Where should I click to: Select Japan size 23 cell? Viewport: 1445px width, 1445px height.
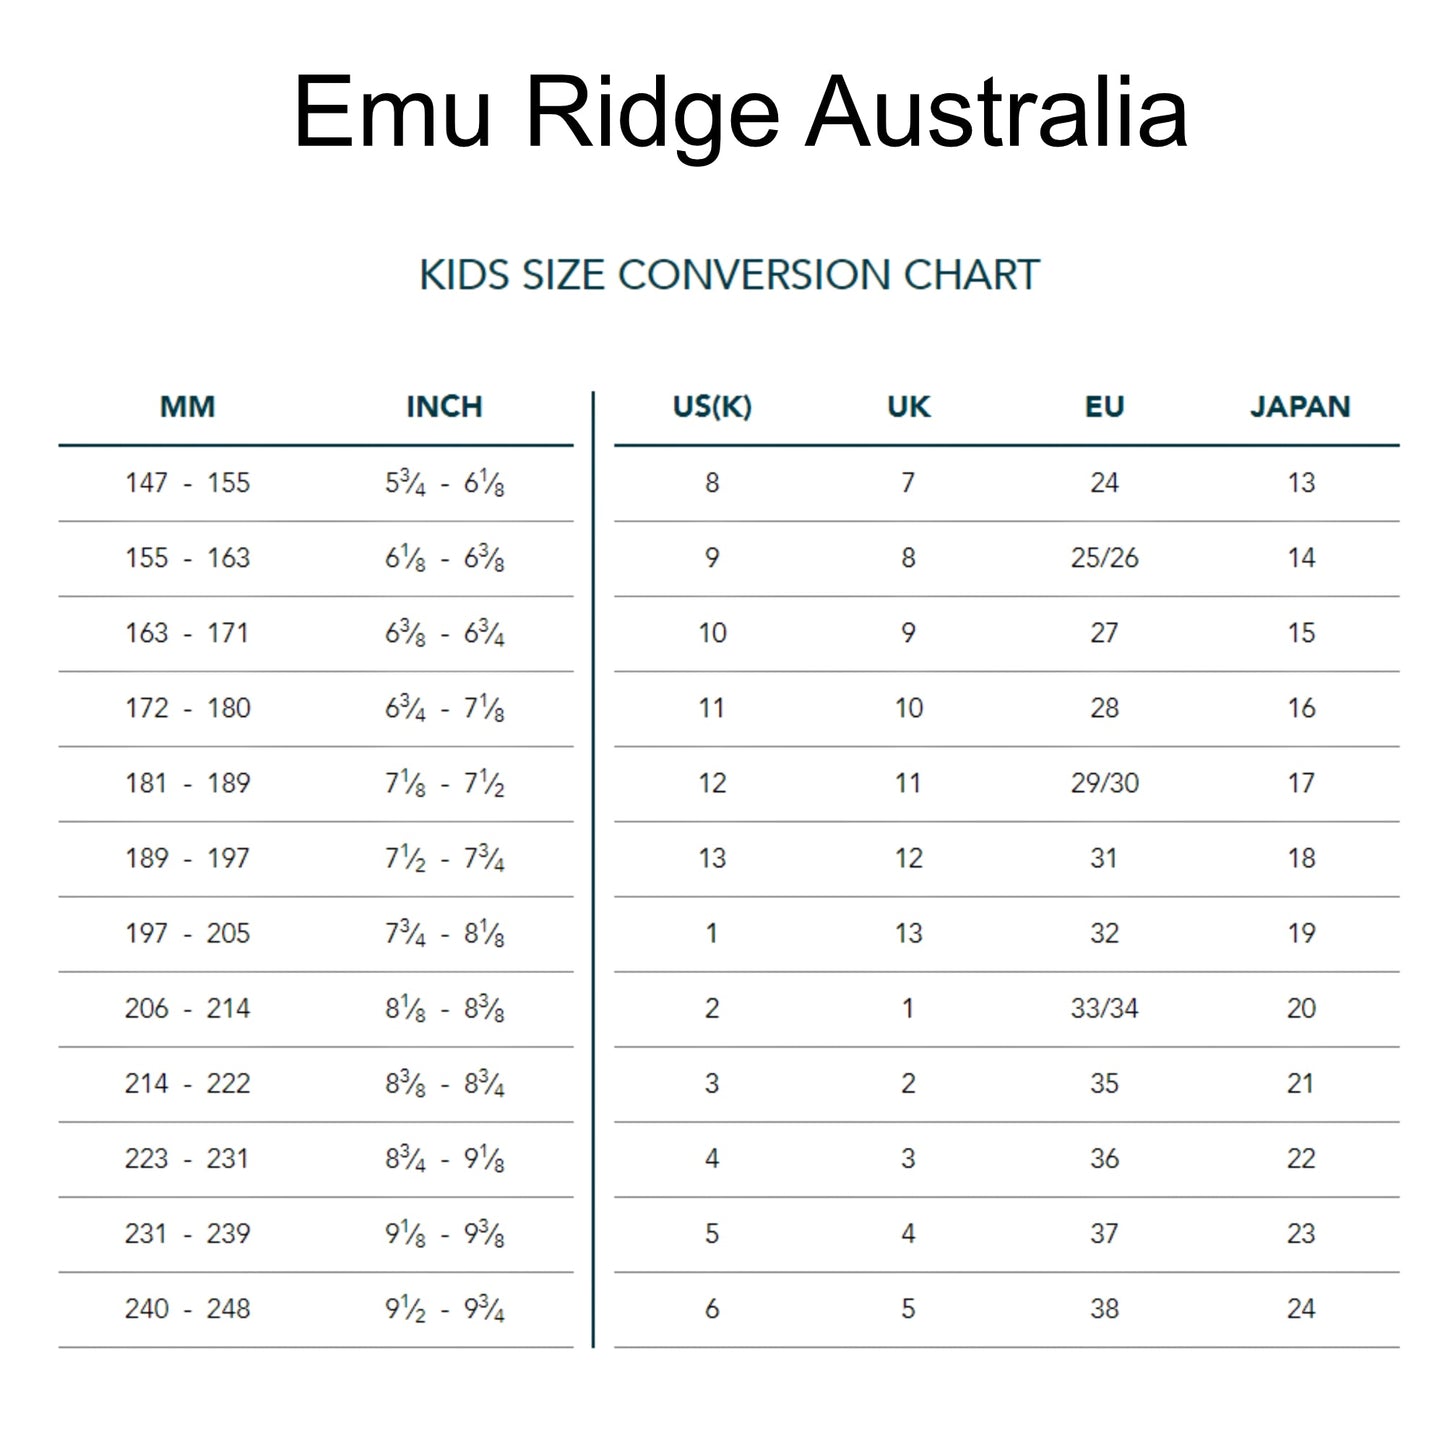(x=1301, y=1233)
